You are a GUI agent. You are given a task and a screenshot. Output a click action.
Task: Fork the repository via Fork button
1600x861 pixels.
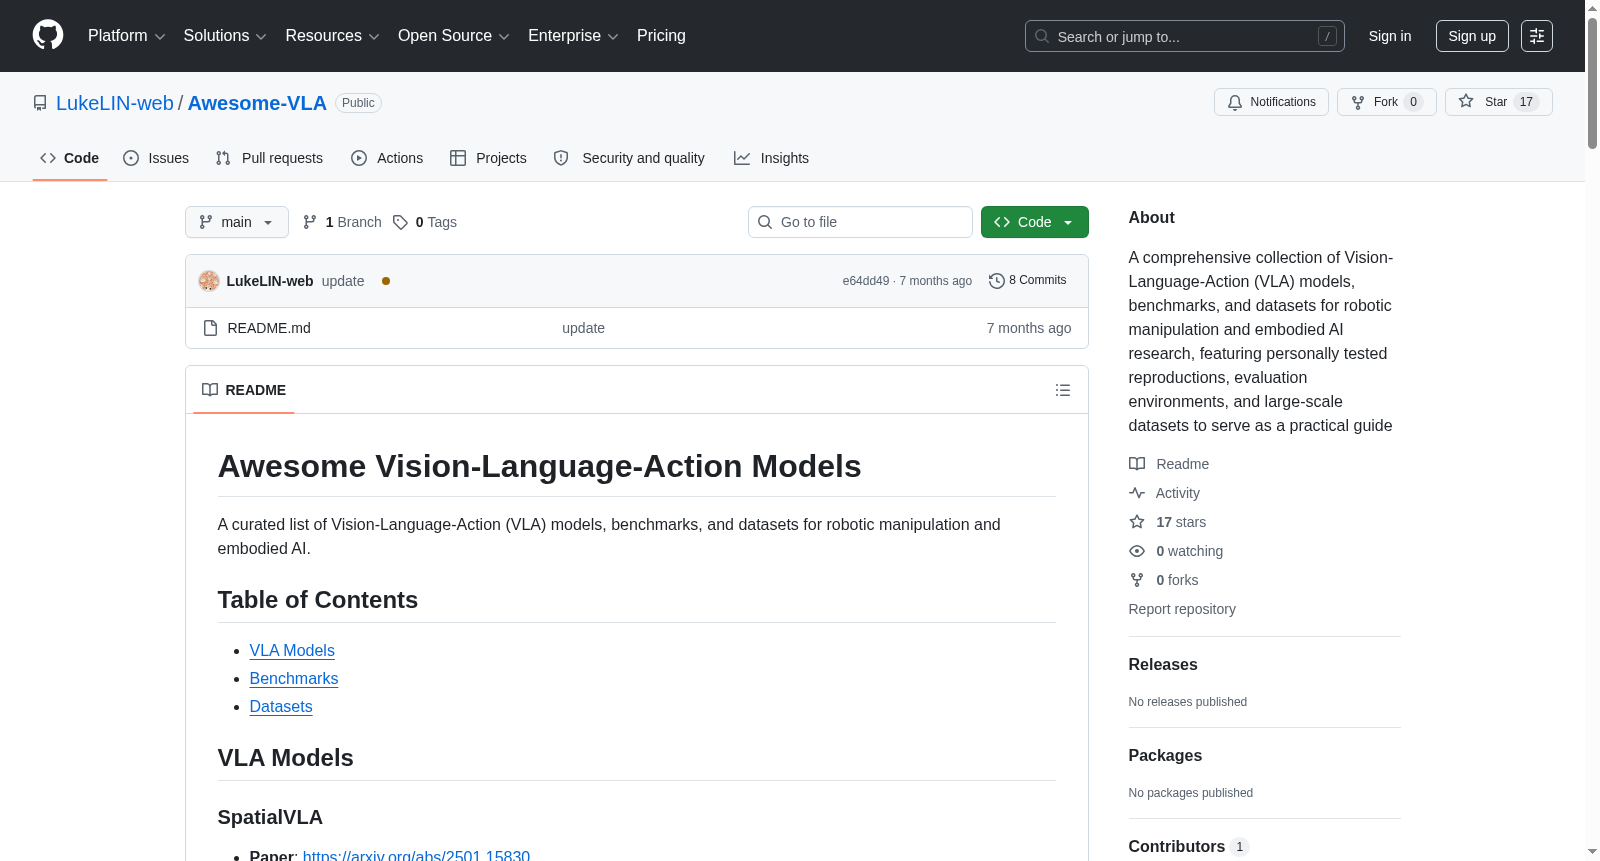point(1386,102)
